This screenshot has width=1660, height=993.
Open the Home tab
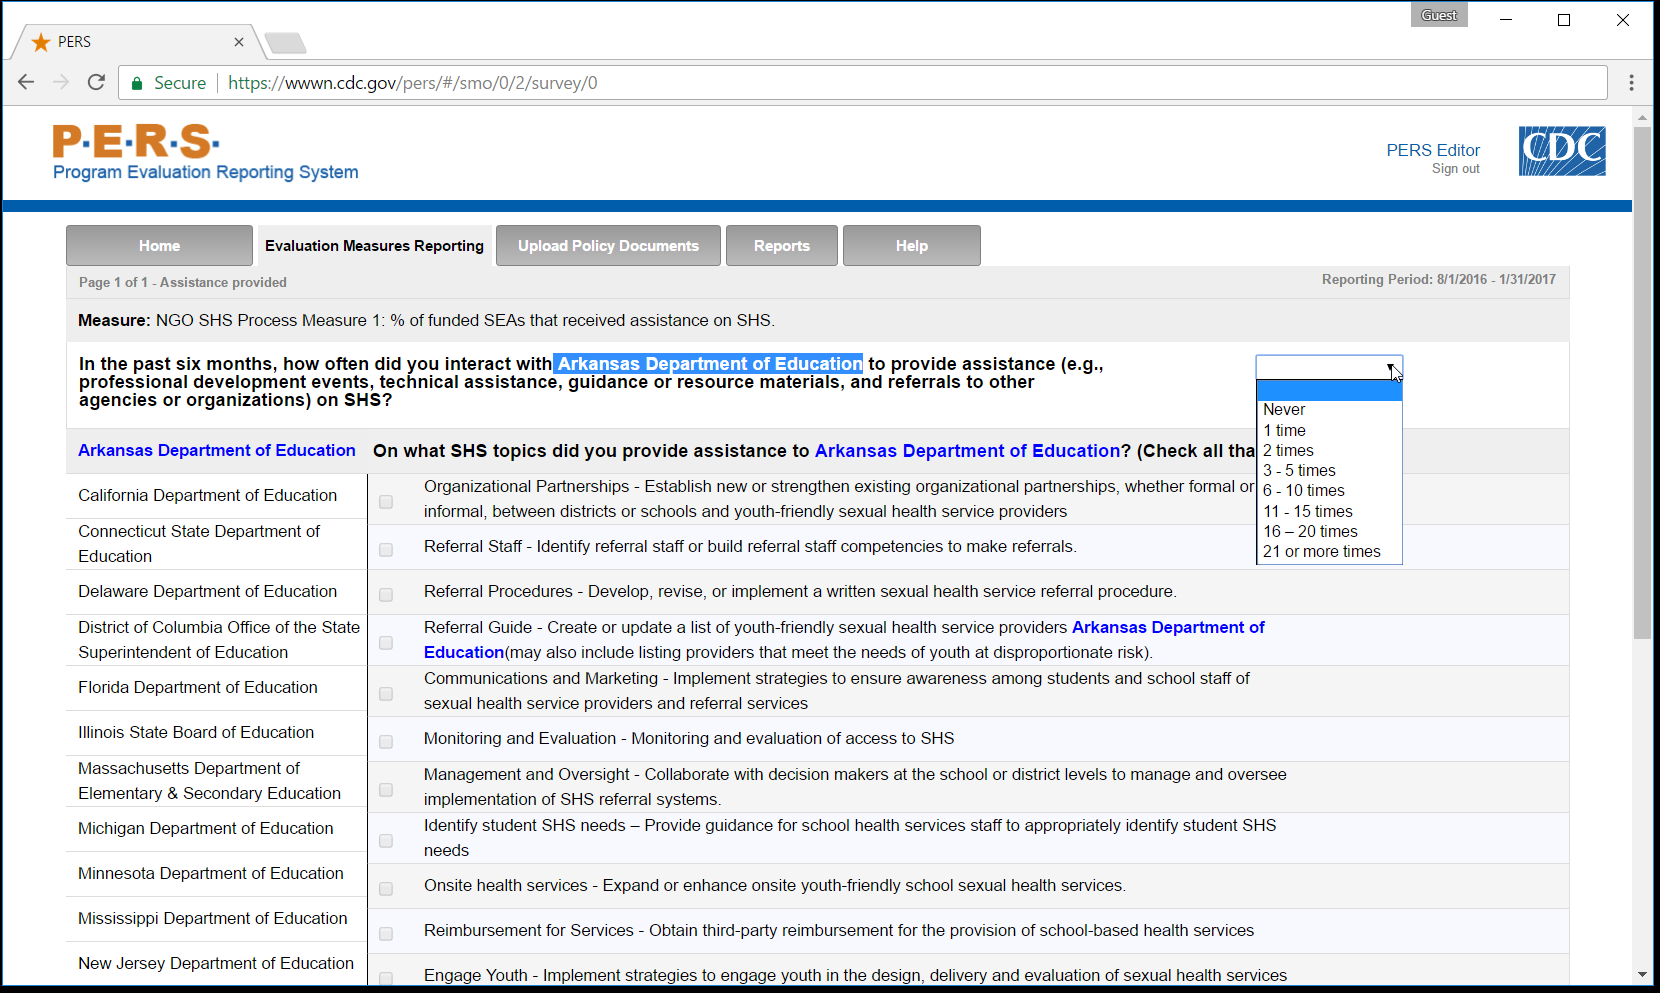point(159,246)
